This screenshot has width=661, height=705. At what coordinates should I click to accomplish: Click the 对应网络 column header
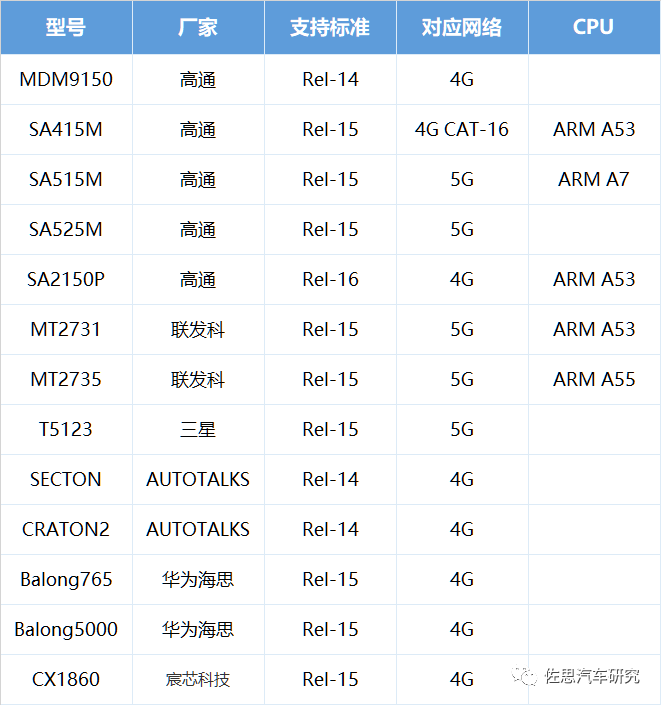[x=462, y=27]
